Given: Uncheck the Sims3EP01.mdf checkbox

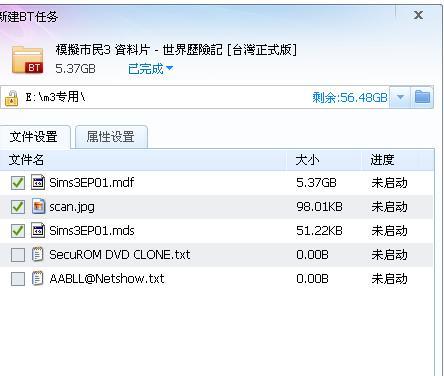Looking at the screenshot, I should pyautogui.click(x=18, y=183).
